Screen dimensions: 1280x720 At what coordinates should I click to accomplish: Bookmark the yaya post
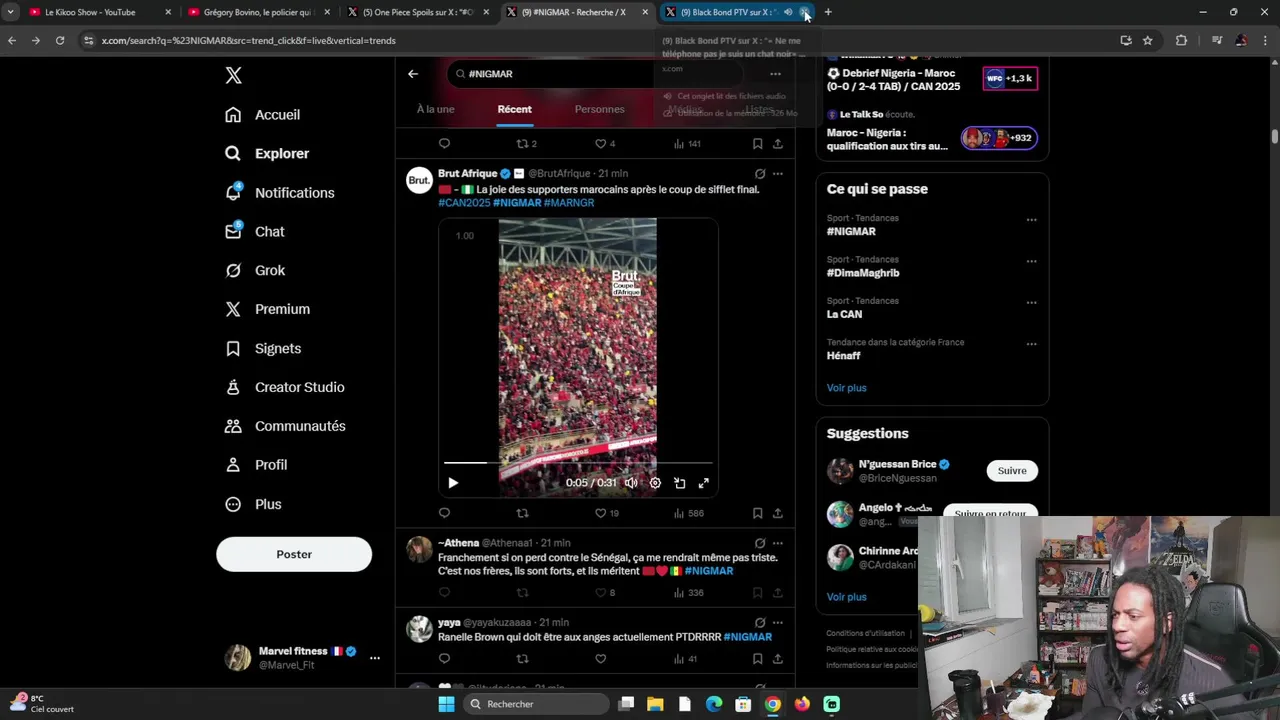(757, 659)
